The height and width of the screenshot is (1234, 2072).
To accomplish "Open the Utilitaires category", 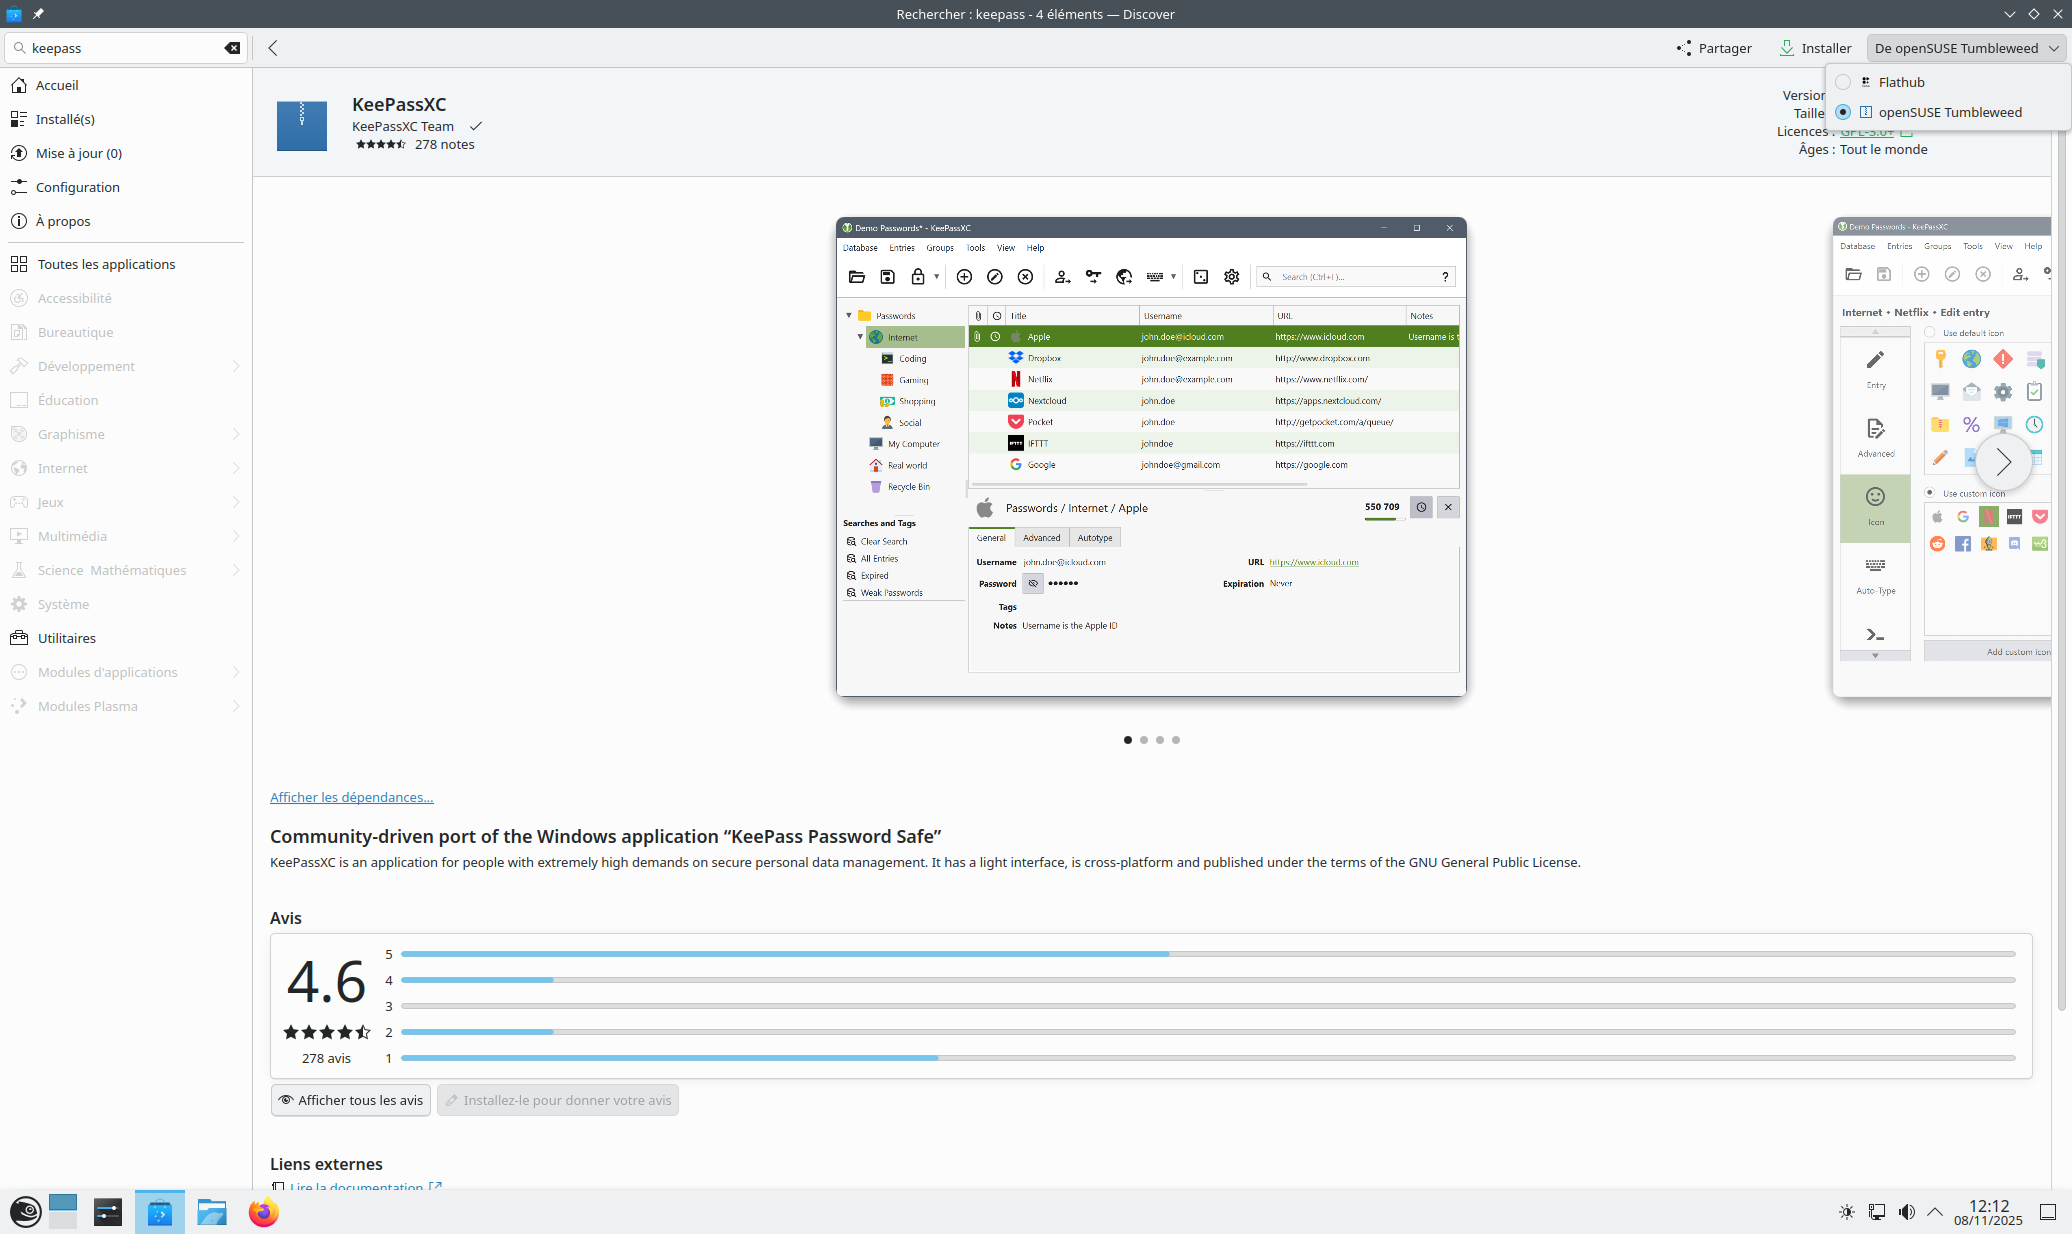I will (x=66, y=638).
